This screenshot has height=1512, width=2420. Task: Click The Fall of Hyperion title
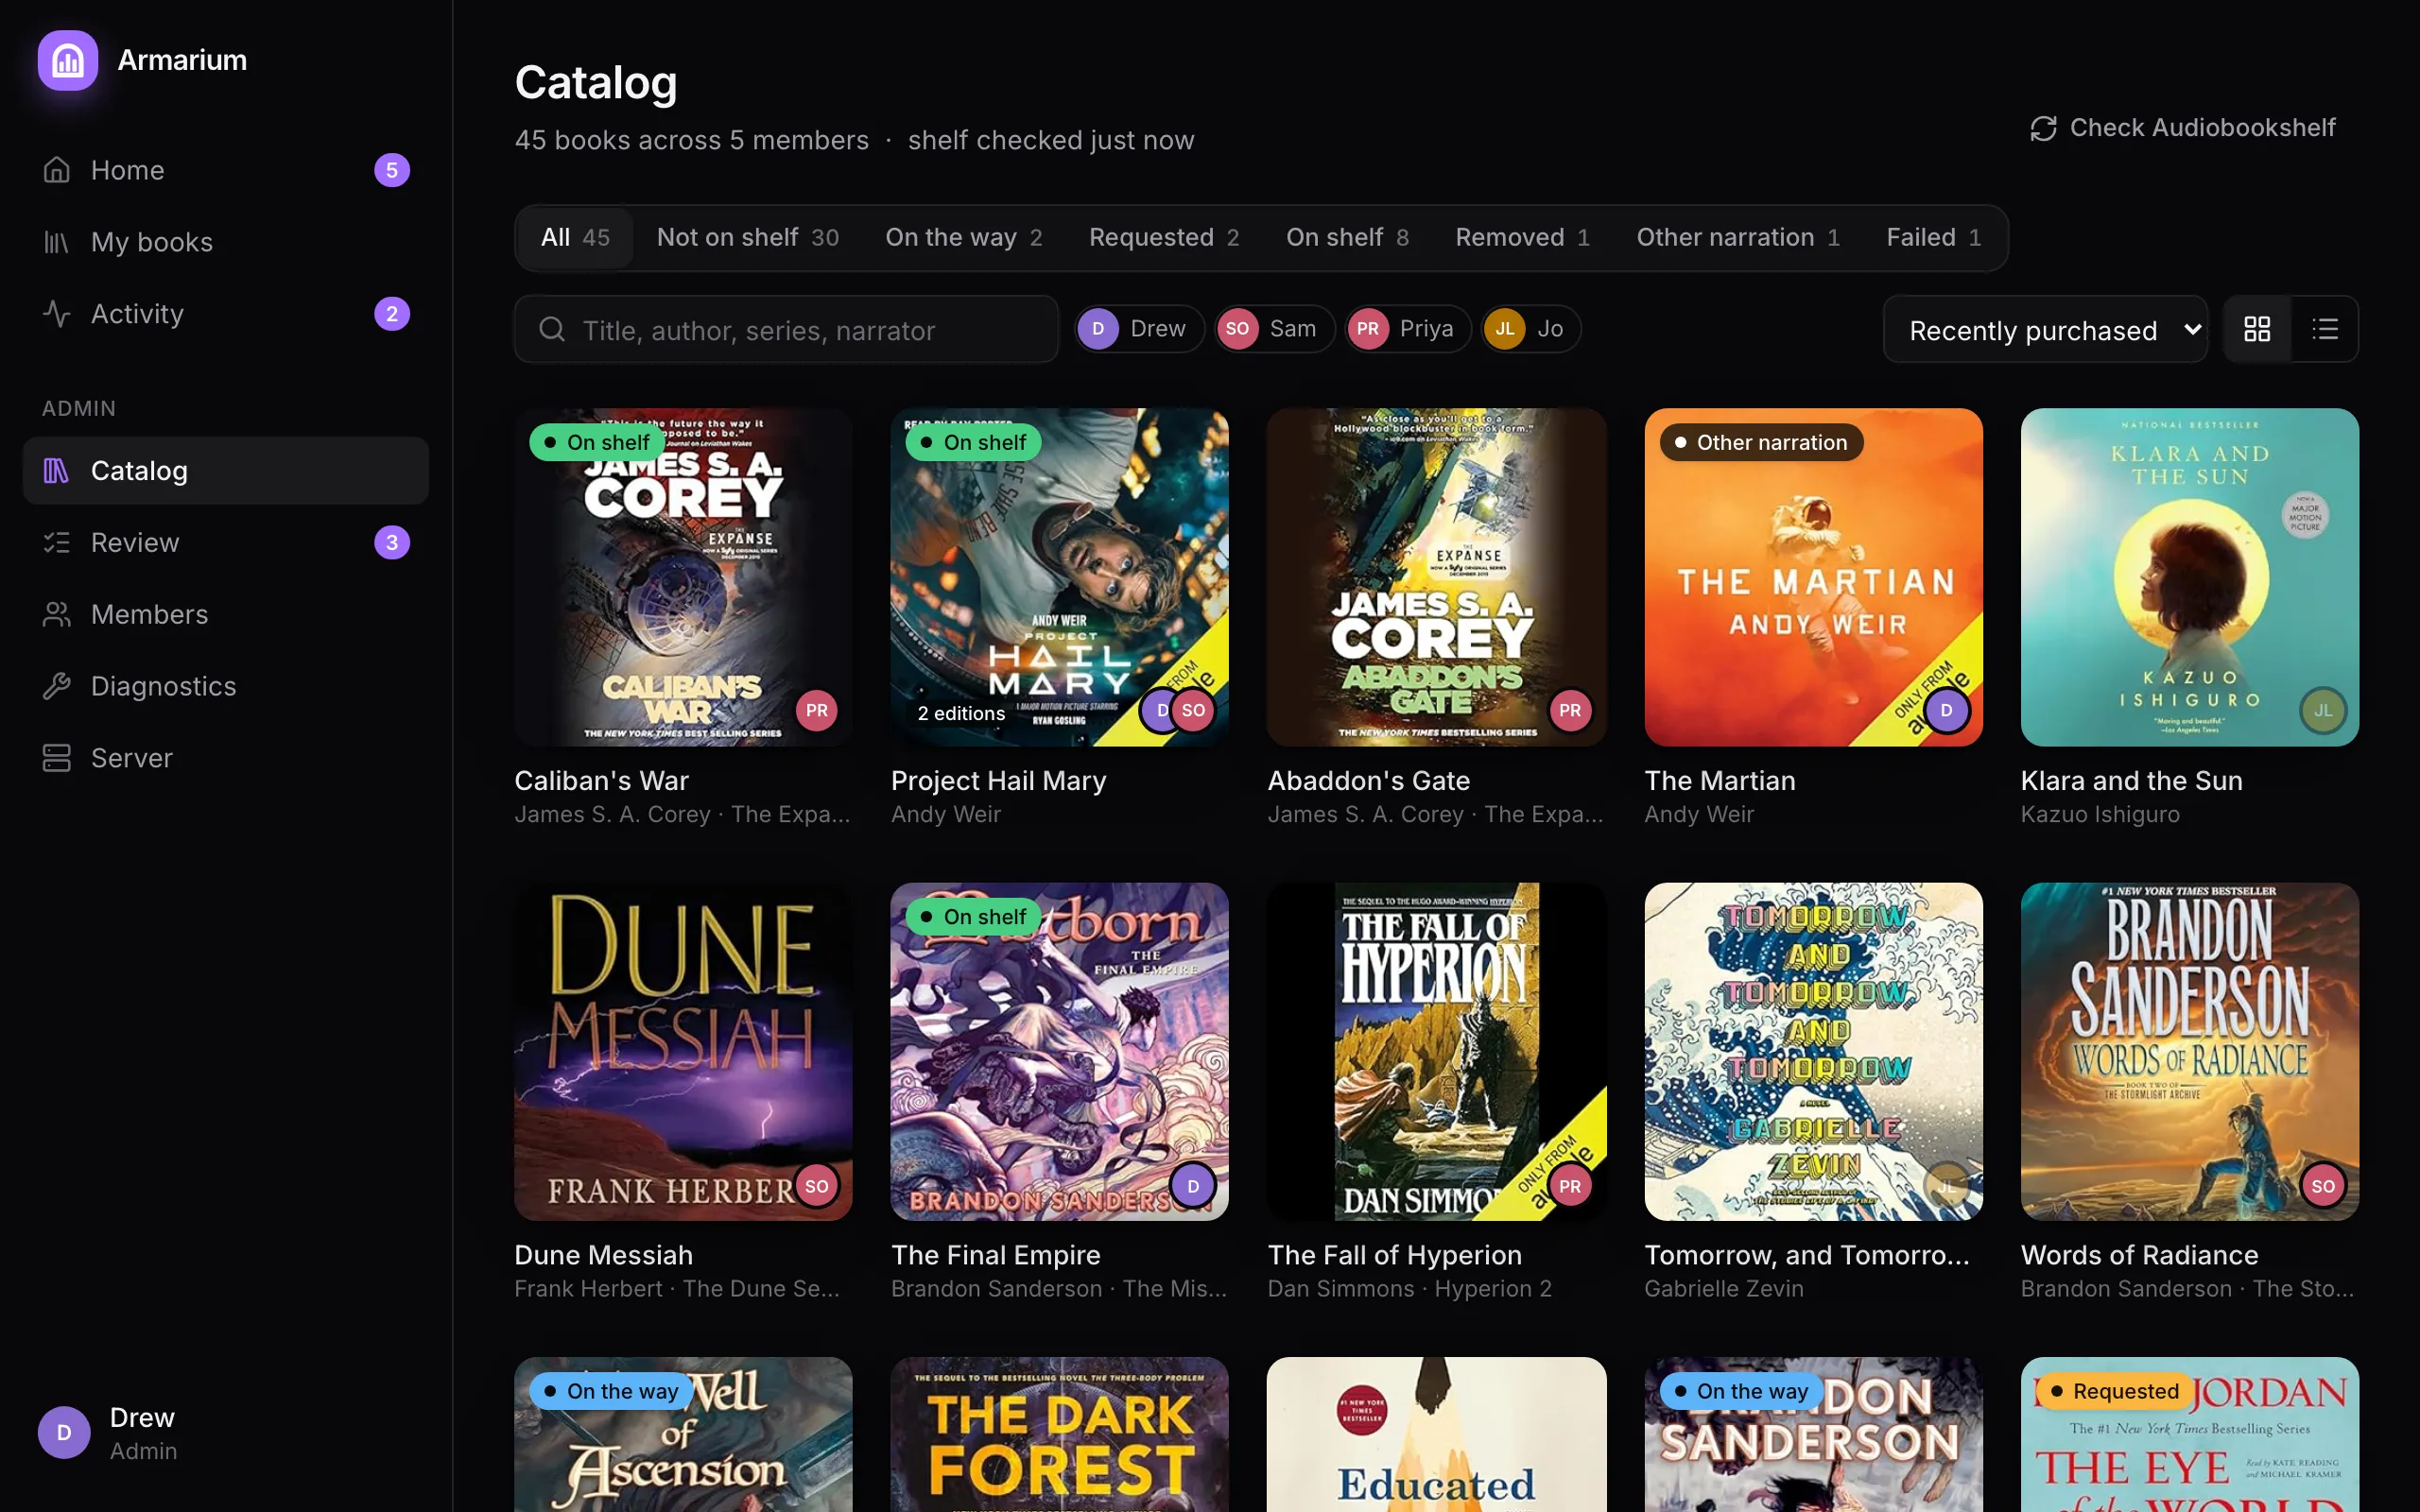point(1395,1255)
